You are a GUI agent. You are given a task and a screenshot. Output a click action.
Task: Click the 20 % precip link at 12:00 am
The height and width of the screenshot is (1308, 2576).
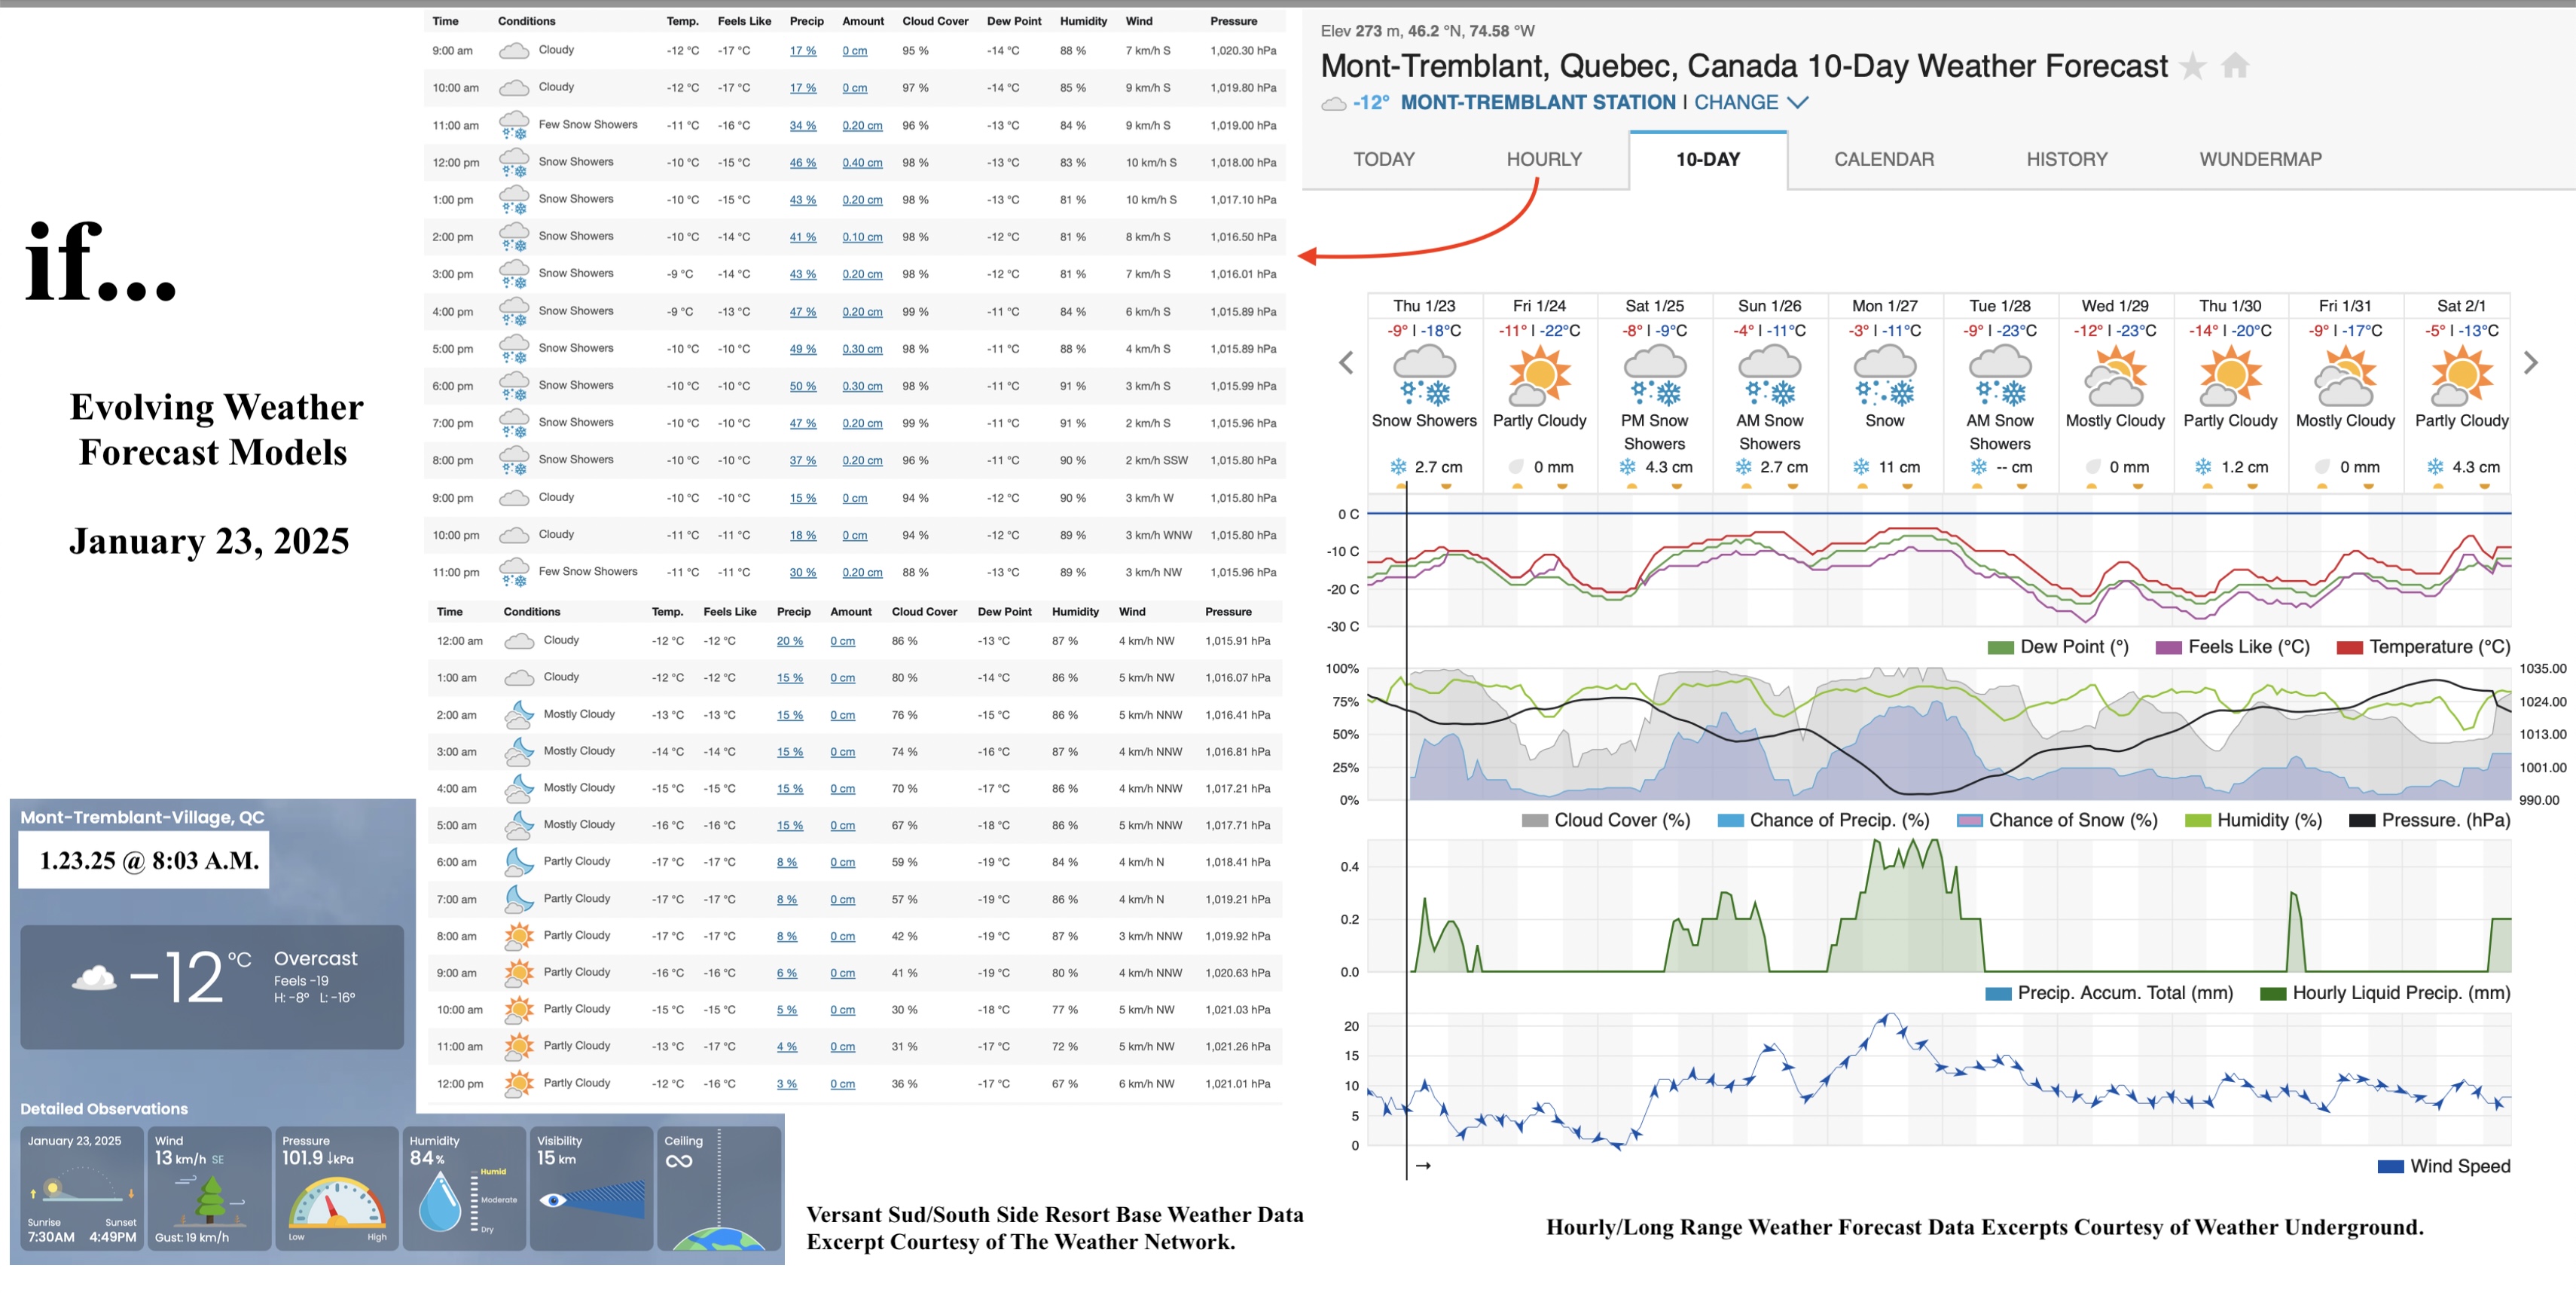tap(790, 641)
